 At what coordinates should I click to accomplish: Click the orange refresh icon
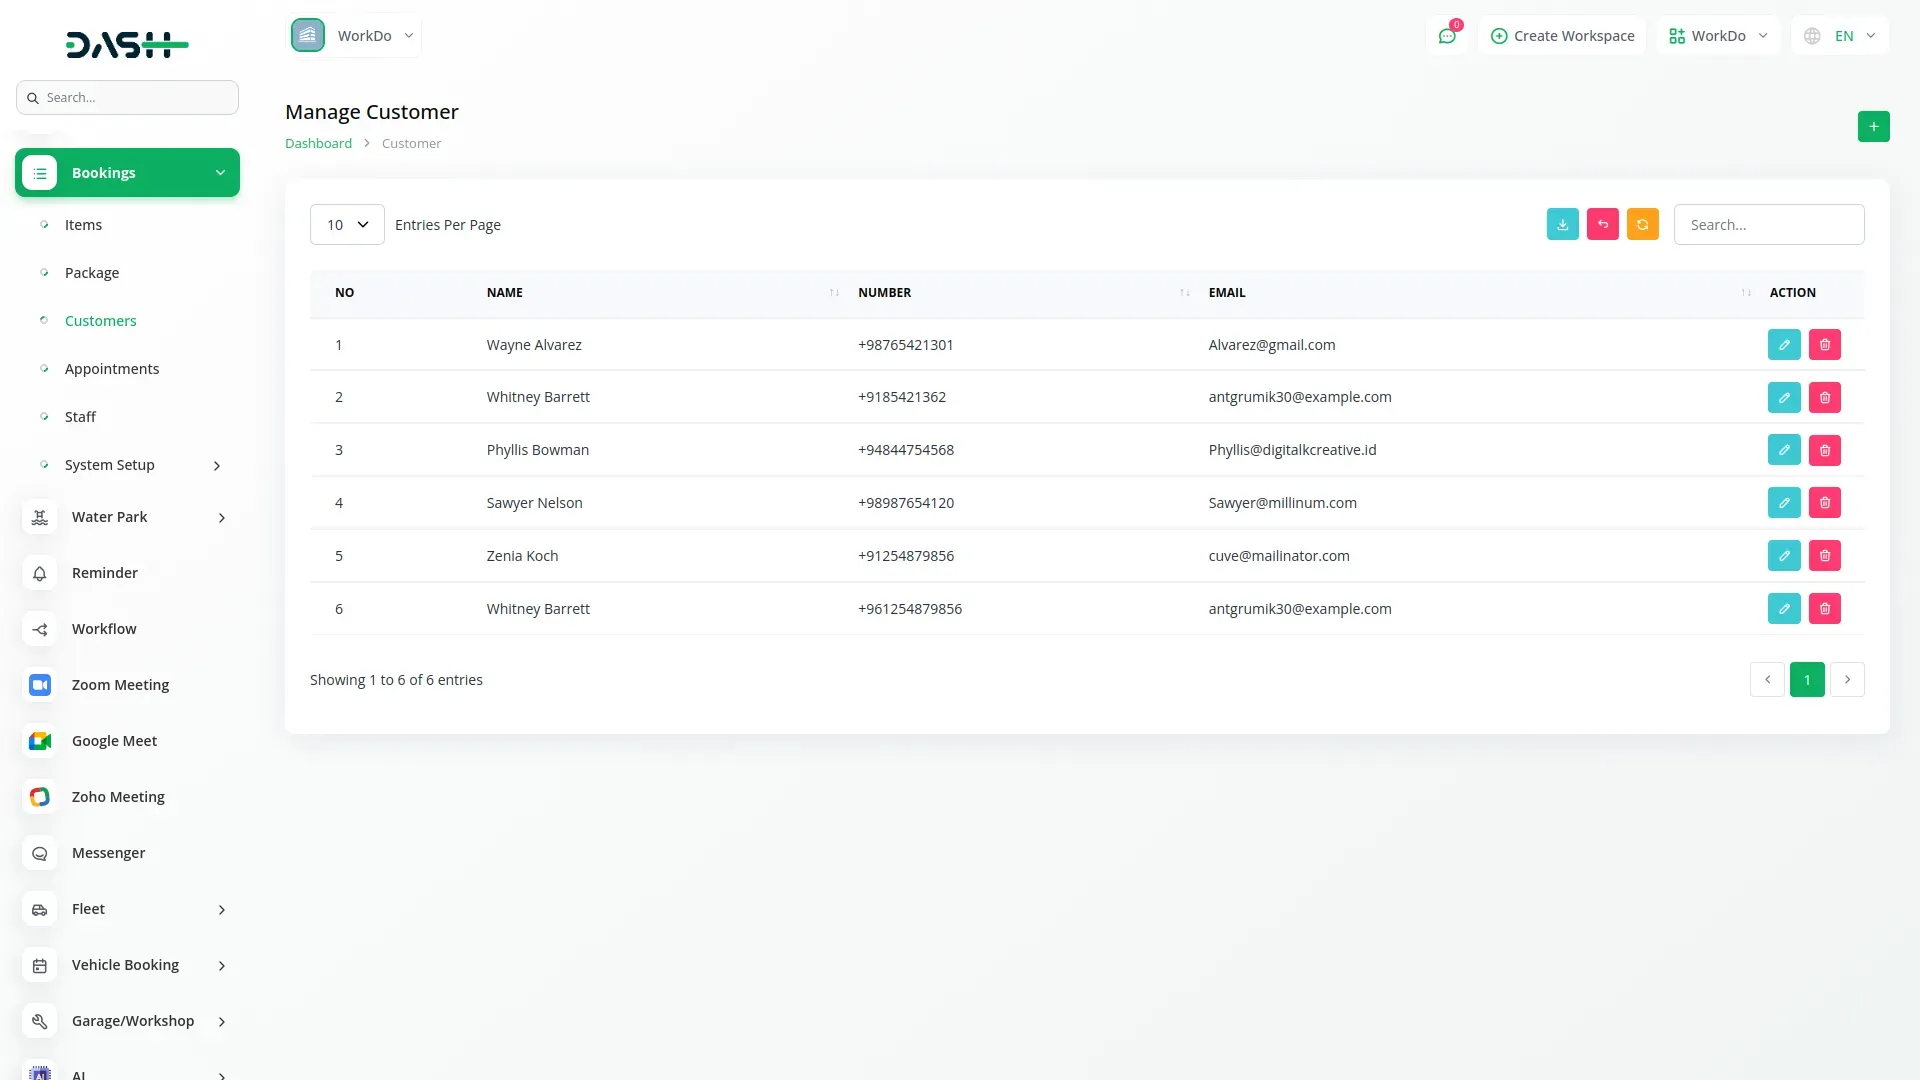point(1642,225)
